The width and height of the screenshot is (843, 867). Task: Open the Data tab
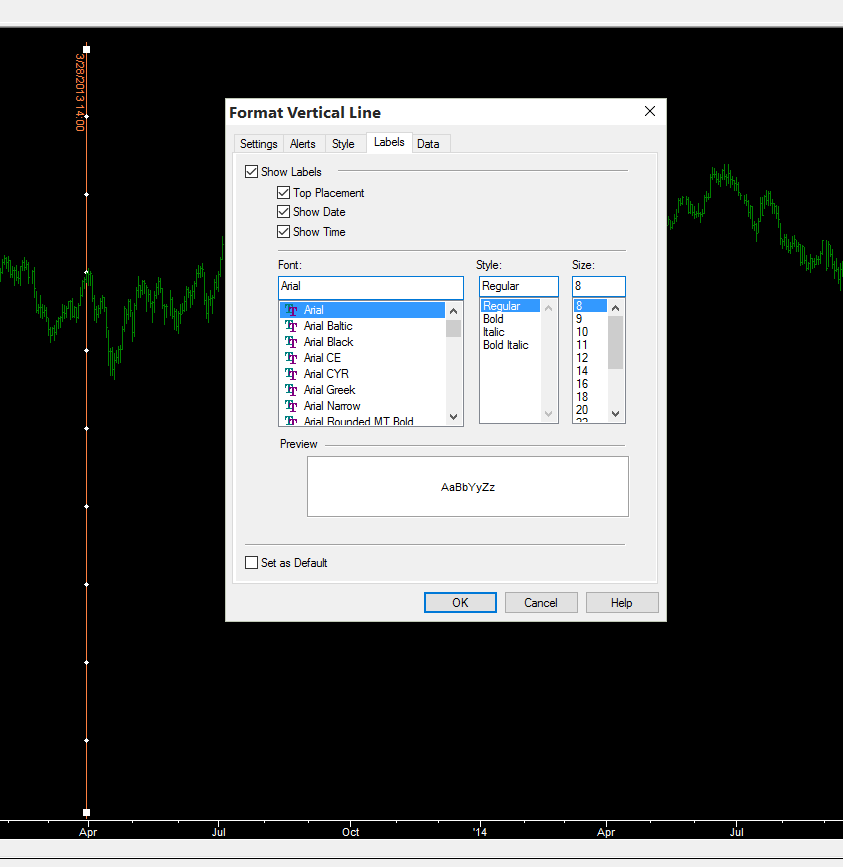click(x=428, y=144)
